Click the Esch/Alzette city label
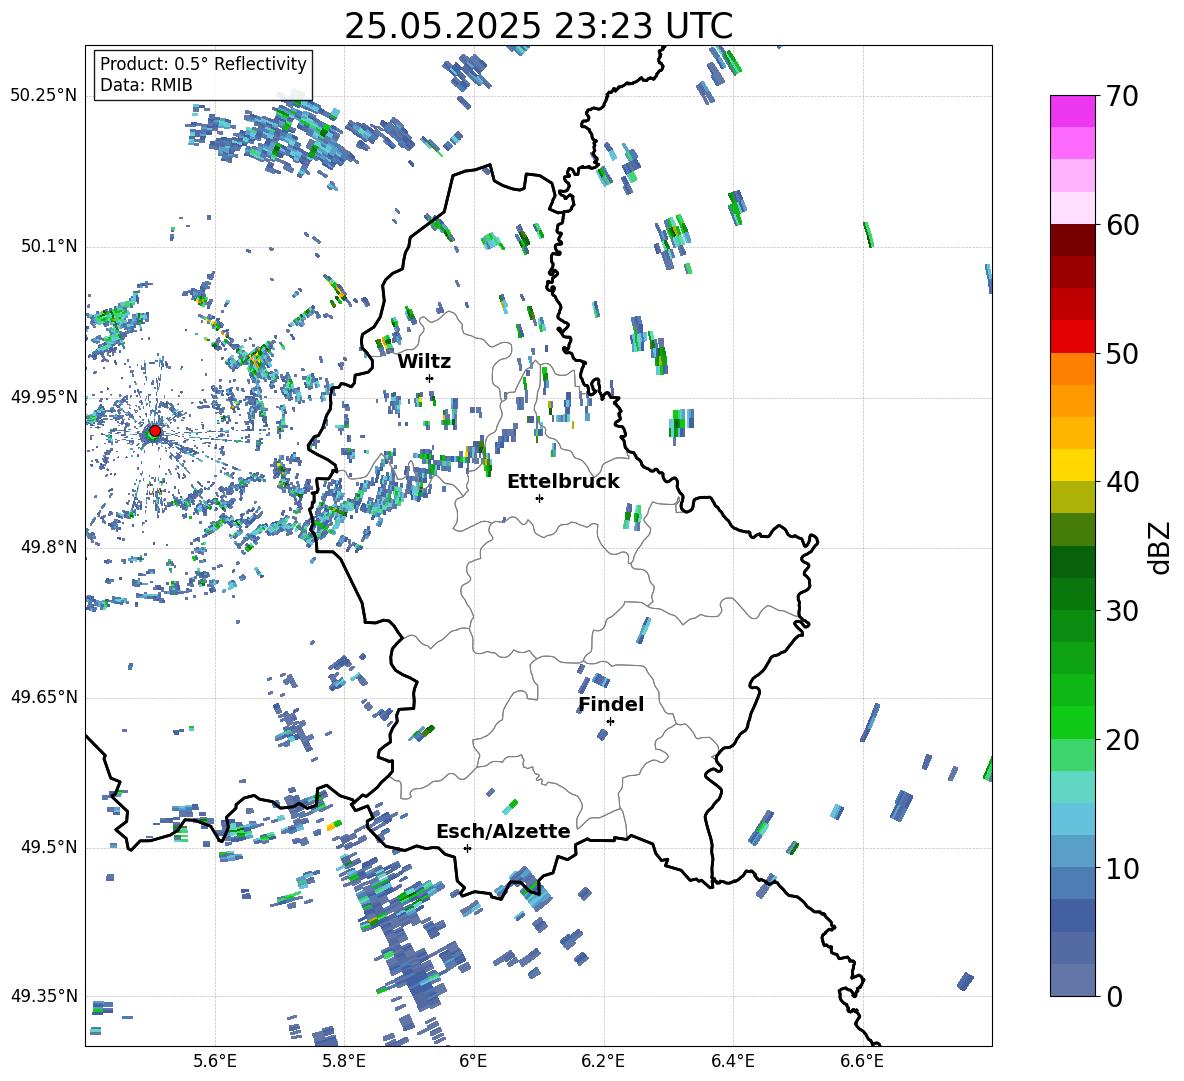This screenshot has width=1184, height=1081. coord(503,831)
